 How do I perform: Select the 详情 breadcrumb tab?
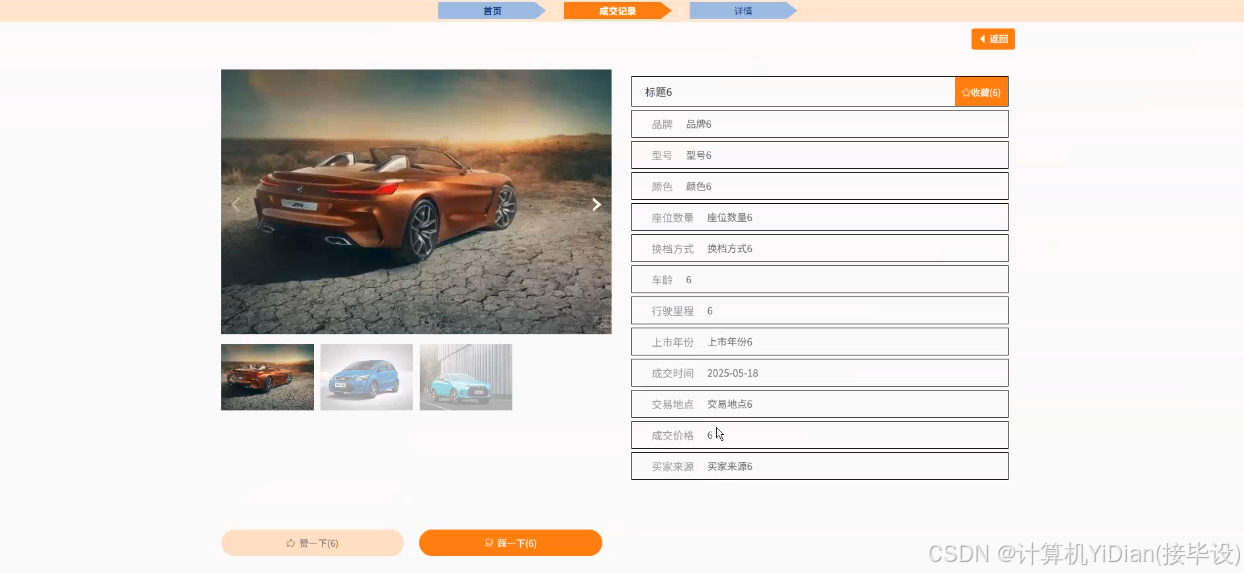[x=743, y=11]
